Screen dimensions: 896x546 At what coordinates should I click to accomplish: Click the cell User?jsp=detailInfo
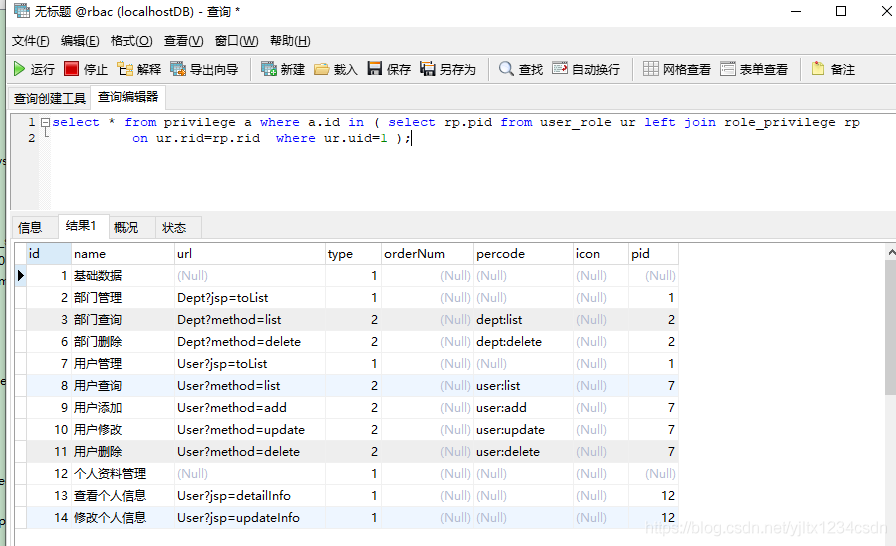[x=250, y=496]
